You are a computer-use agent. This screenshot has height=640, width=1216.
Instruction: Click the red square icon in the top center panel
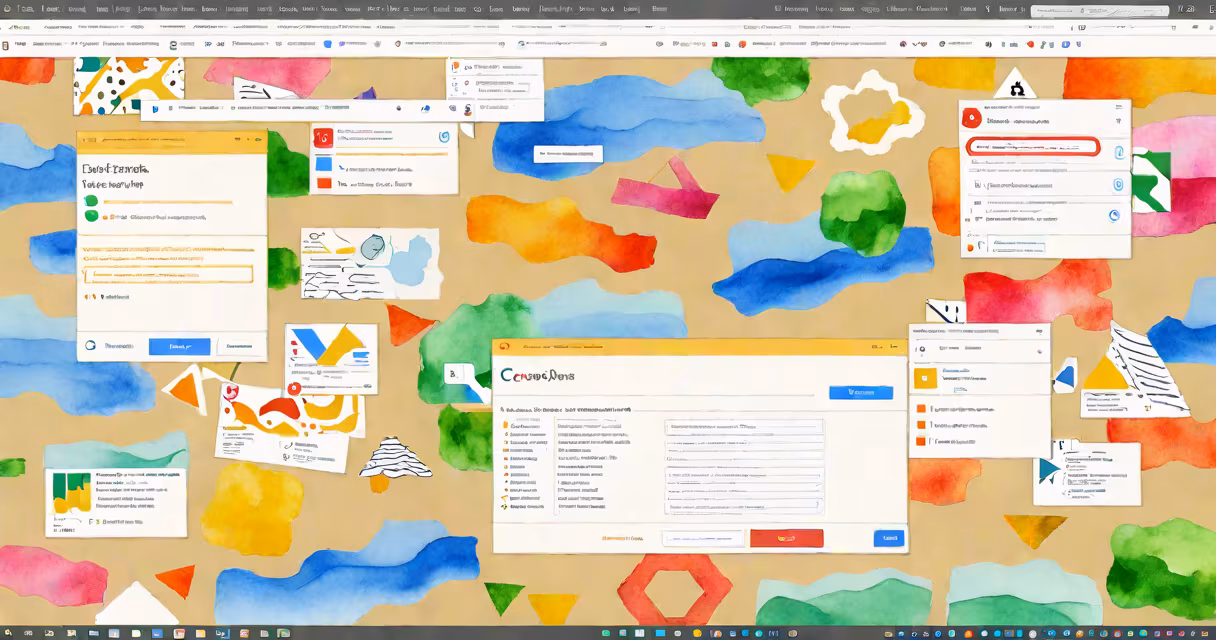coord(322,138)
